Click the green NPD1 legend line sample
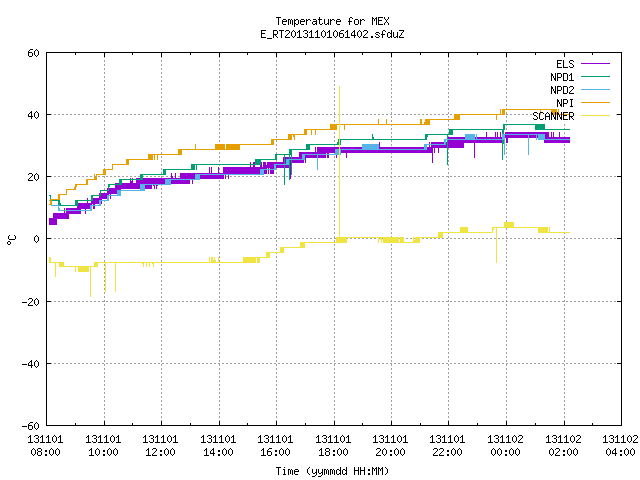Image resolution: width=640 pixels, height=480 pixels. (595, 77)
